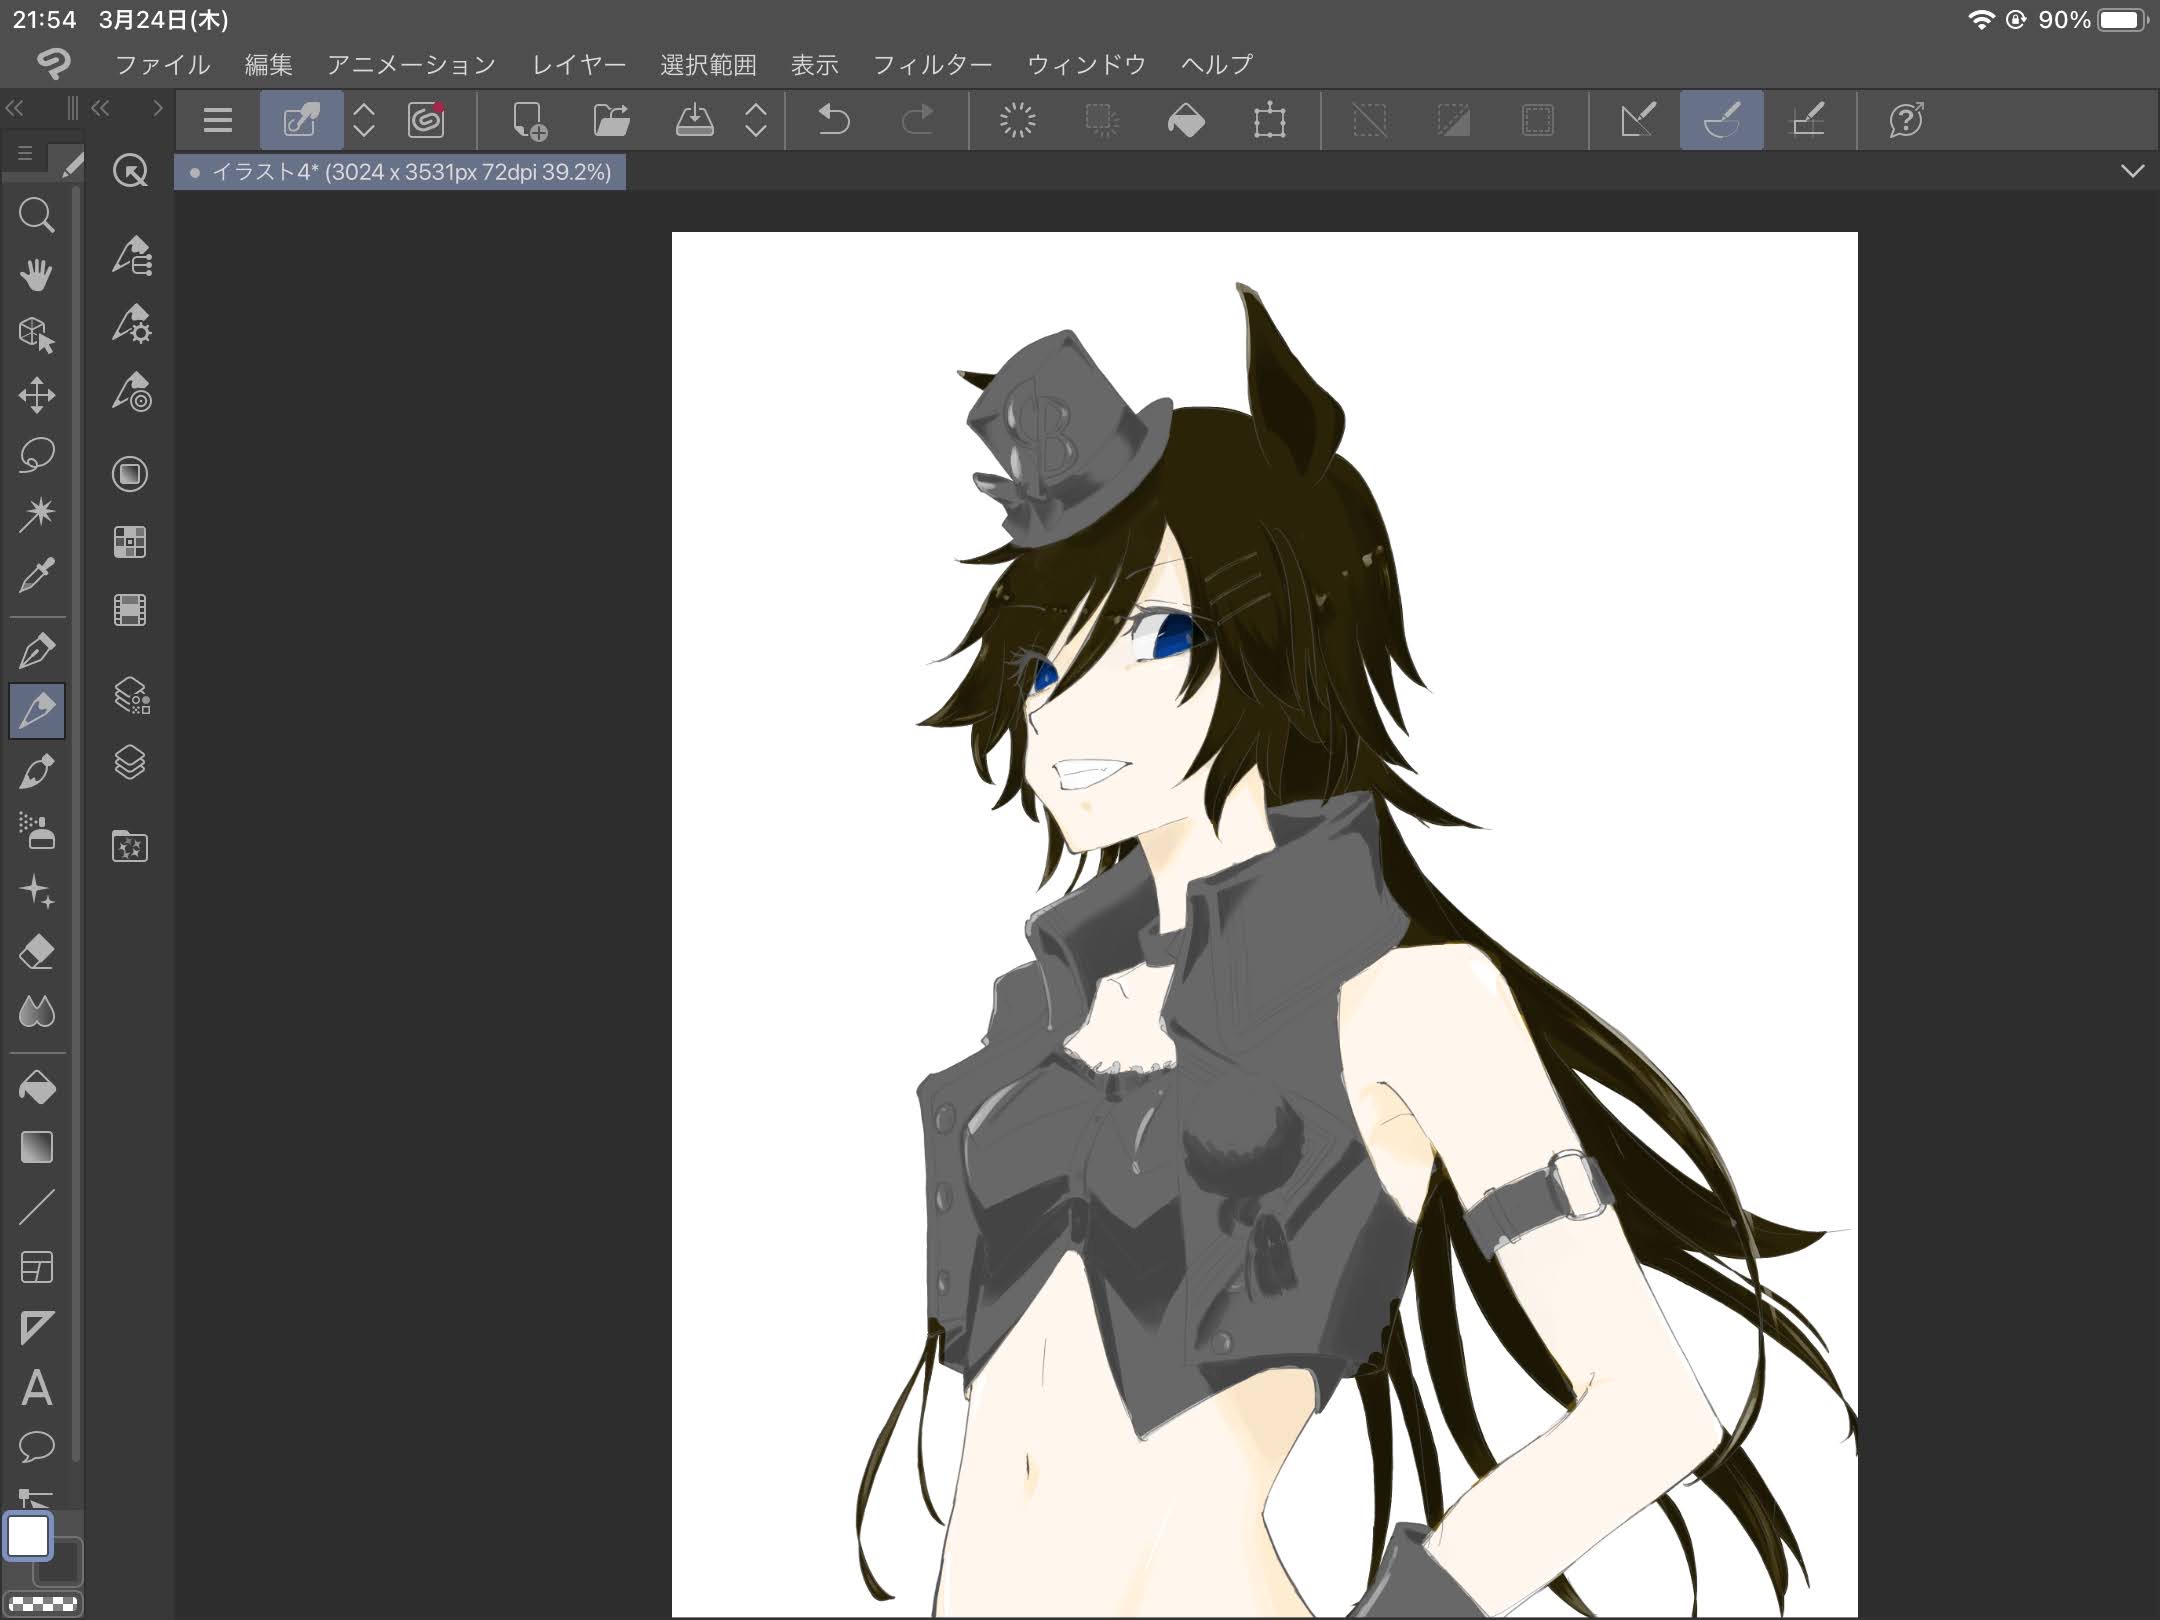The image size is (2160, 1620).
Task: Select the Eyedropper tool
Action: coord(37,575)
